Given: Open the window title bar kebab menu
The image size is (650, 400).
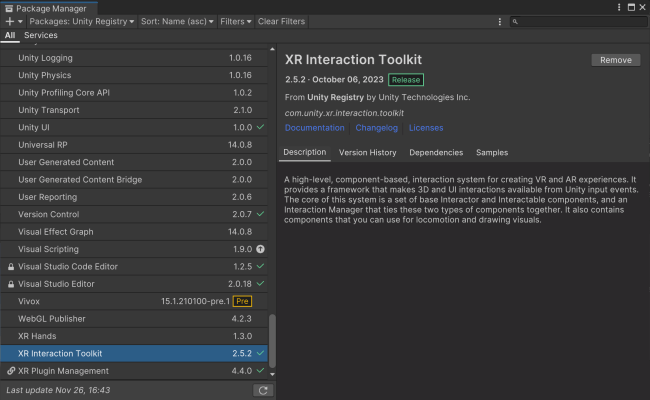Looking at the screenshot, I should coord(619,7).
